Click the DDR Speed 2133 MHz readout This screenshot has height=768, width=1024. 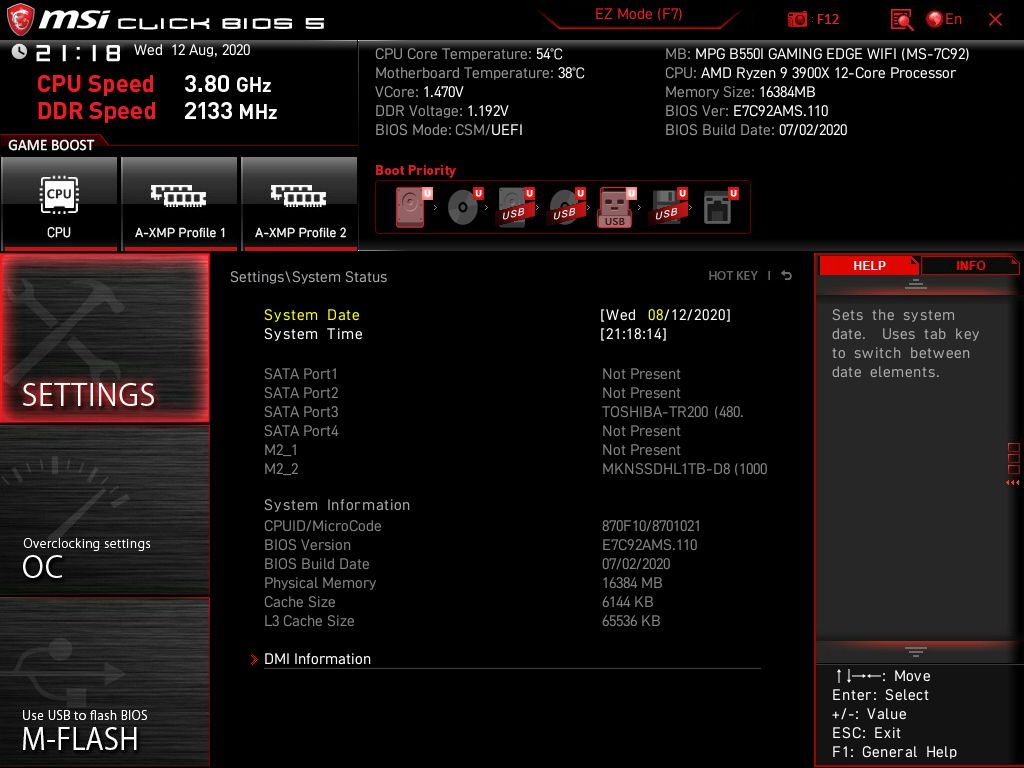(157, 111)
